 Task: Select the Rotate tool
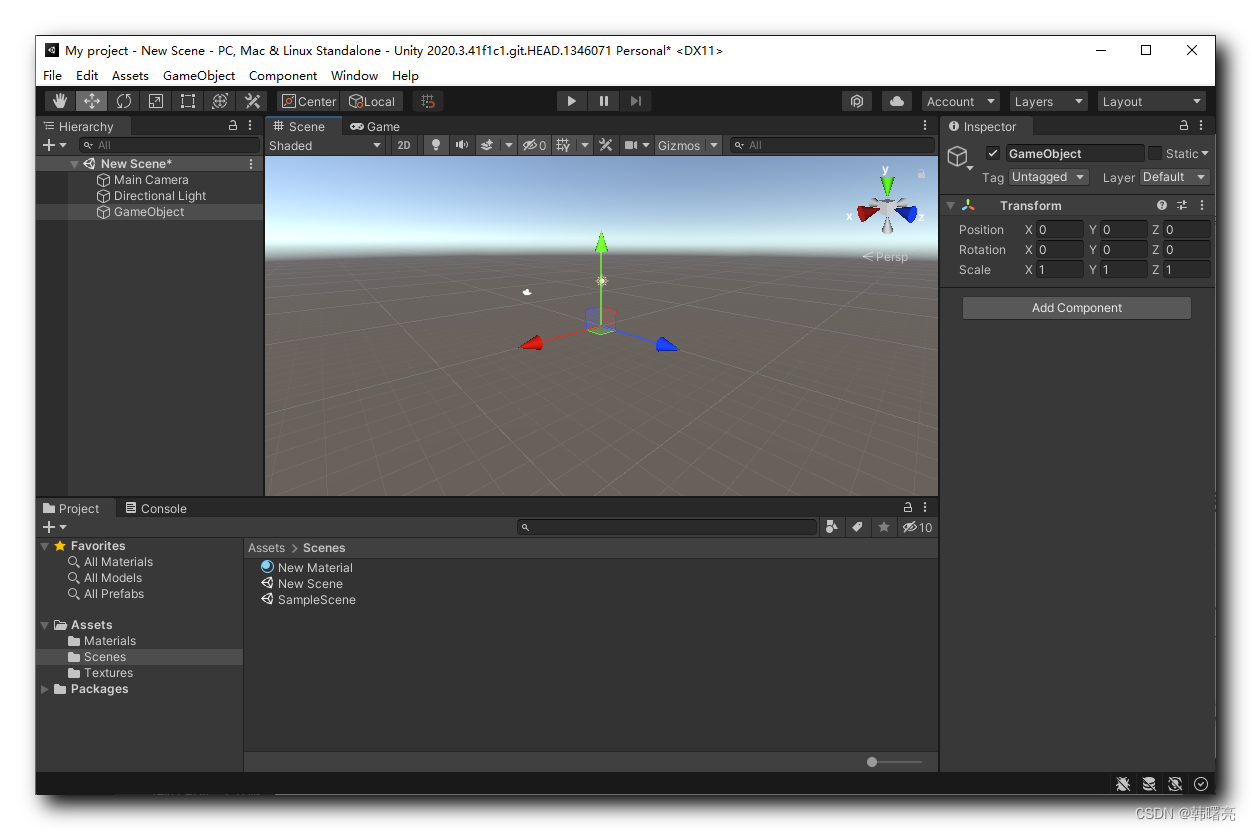coord(122,100)
